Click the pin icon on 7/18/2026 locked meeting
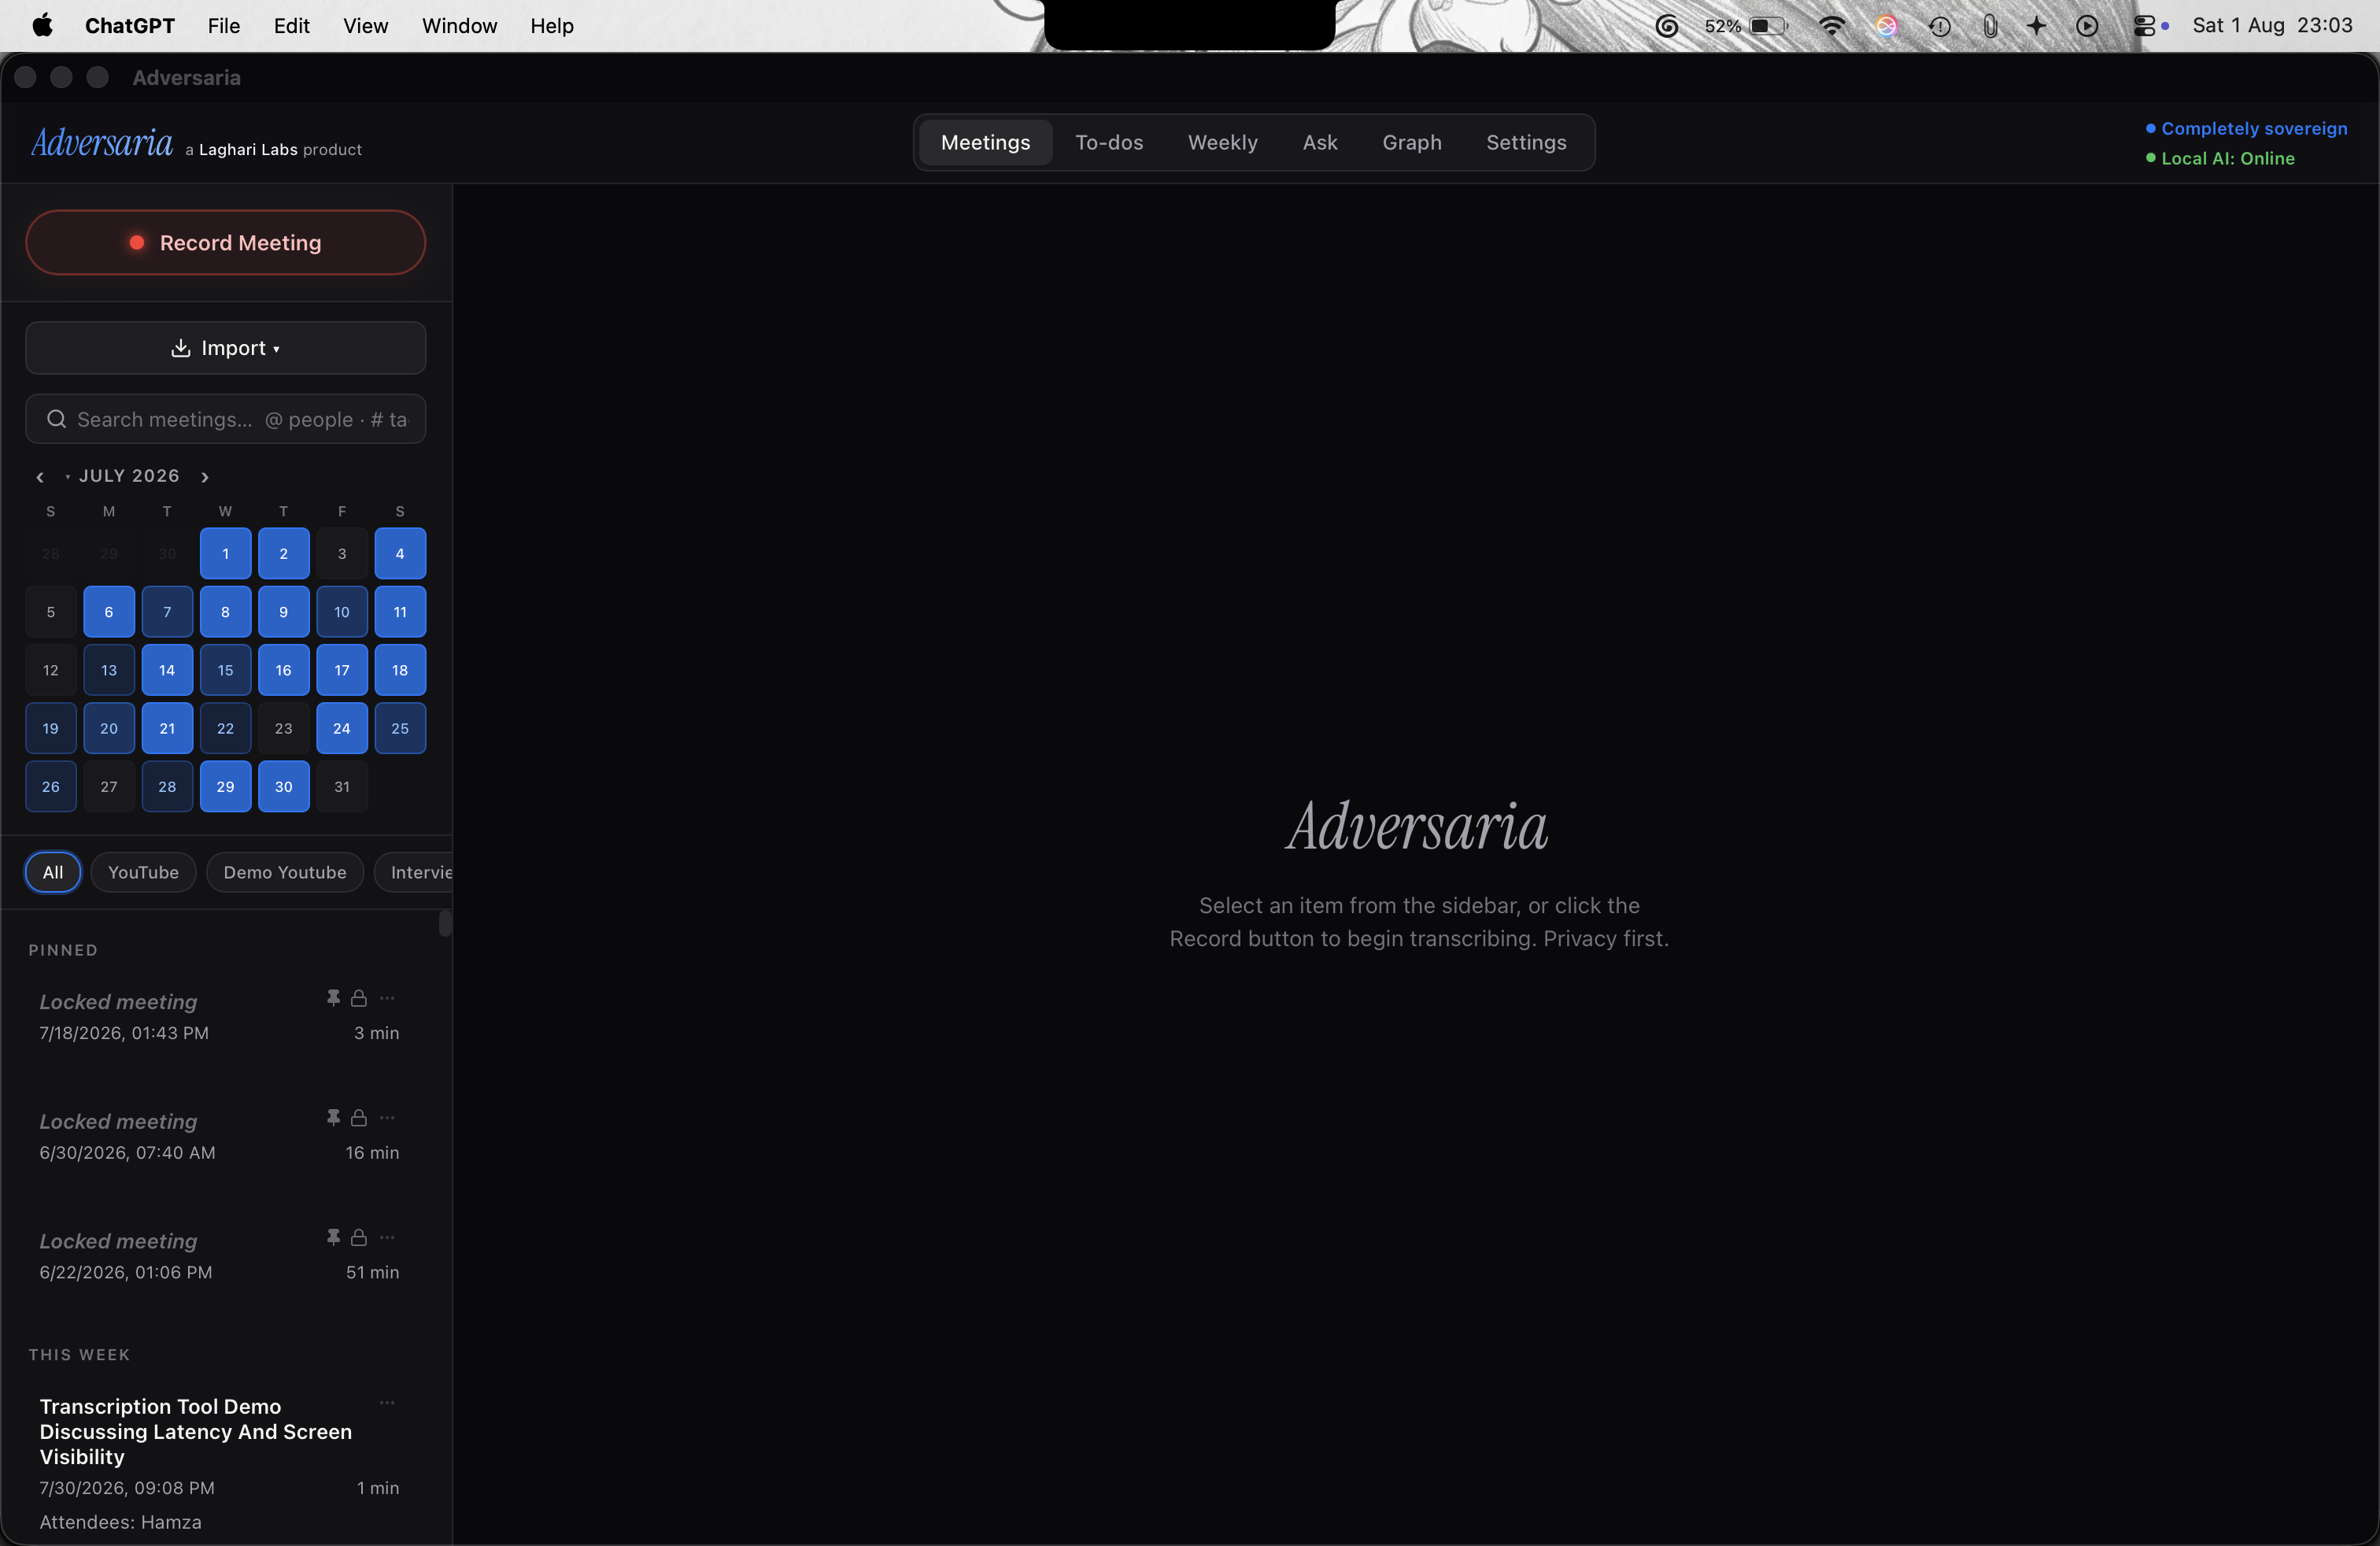This screenshot has height=1546, width=2380. point(333,998)
